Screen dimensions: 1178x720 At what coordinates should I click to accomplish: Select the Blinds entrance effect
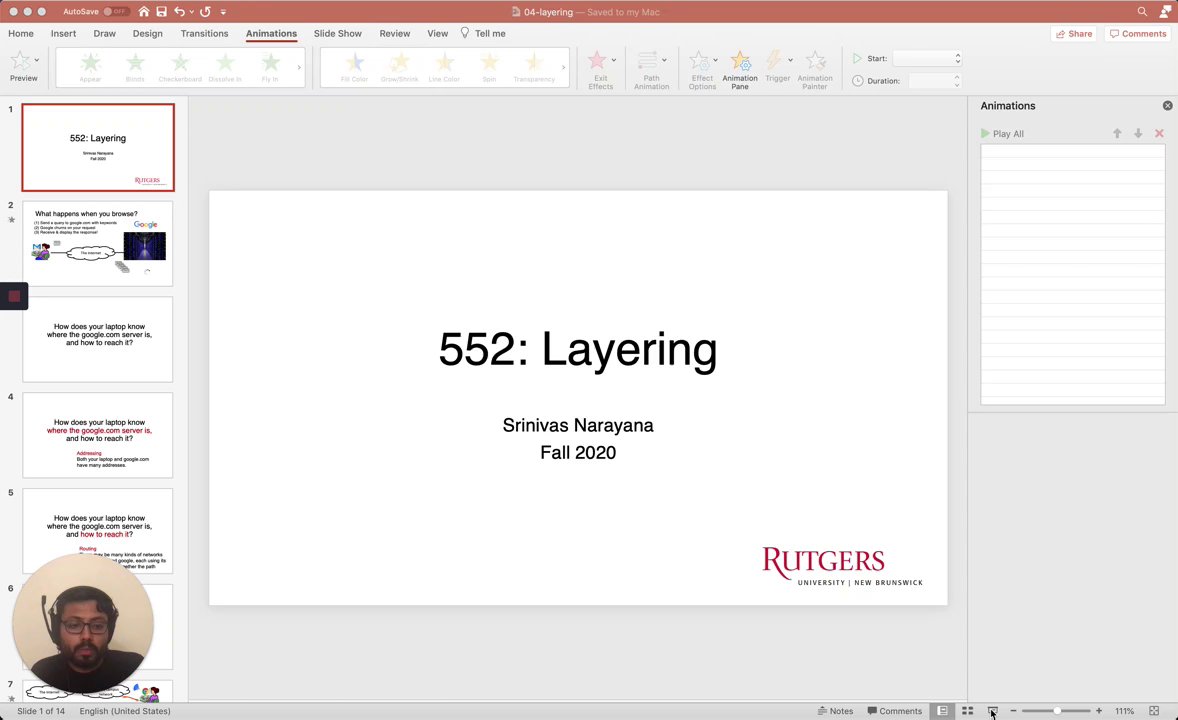[135, 67]
